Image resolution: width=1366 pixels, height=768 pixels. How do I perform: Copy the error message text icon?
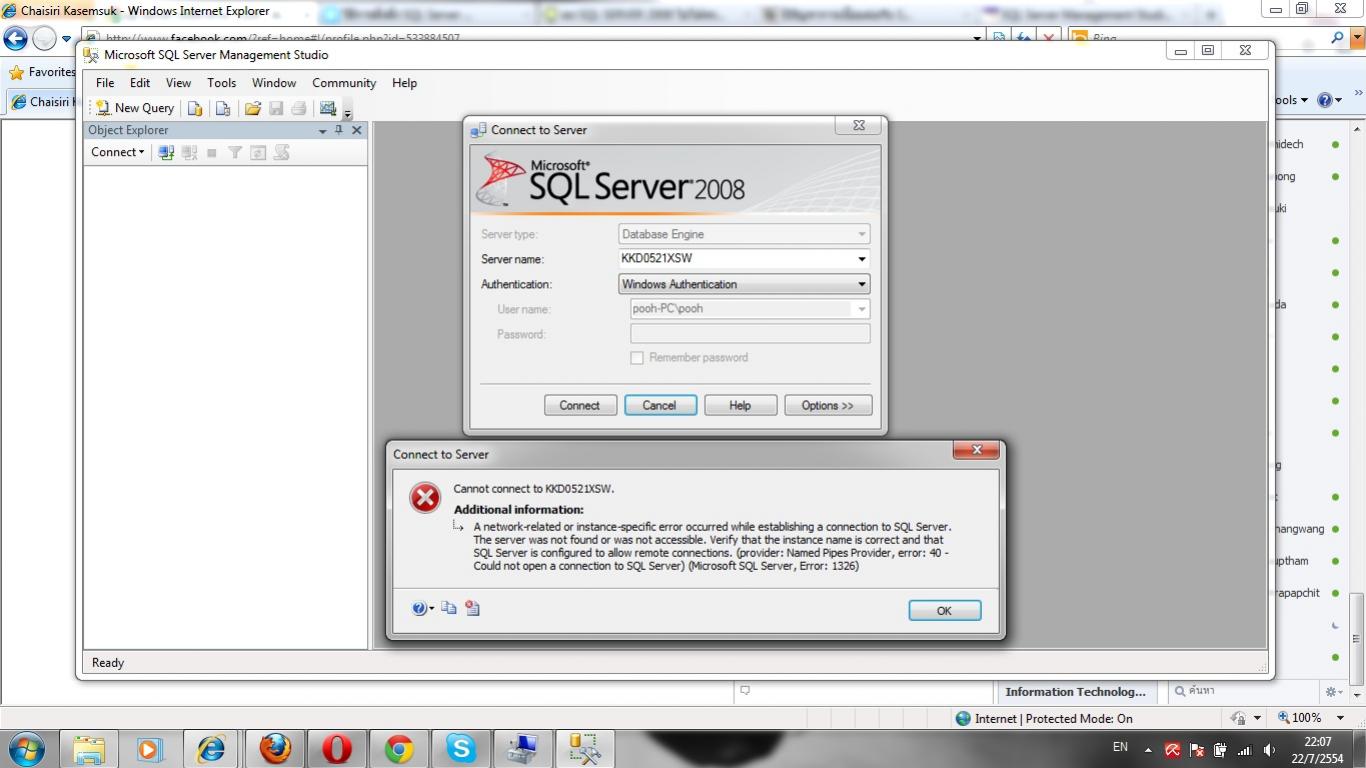click(449, 608)
